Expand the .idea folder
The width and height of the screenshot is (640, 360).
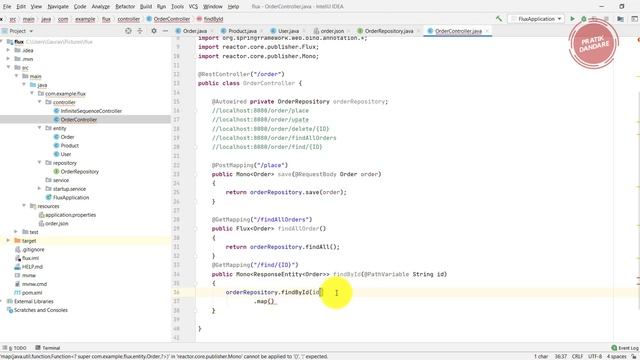(8, 50)
